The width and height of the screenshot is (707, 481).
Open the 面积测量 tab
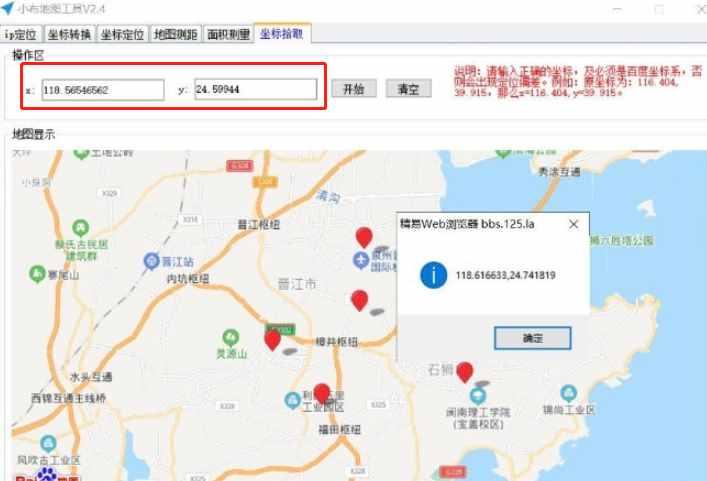click(x=229, y=34)
